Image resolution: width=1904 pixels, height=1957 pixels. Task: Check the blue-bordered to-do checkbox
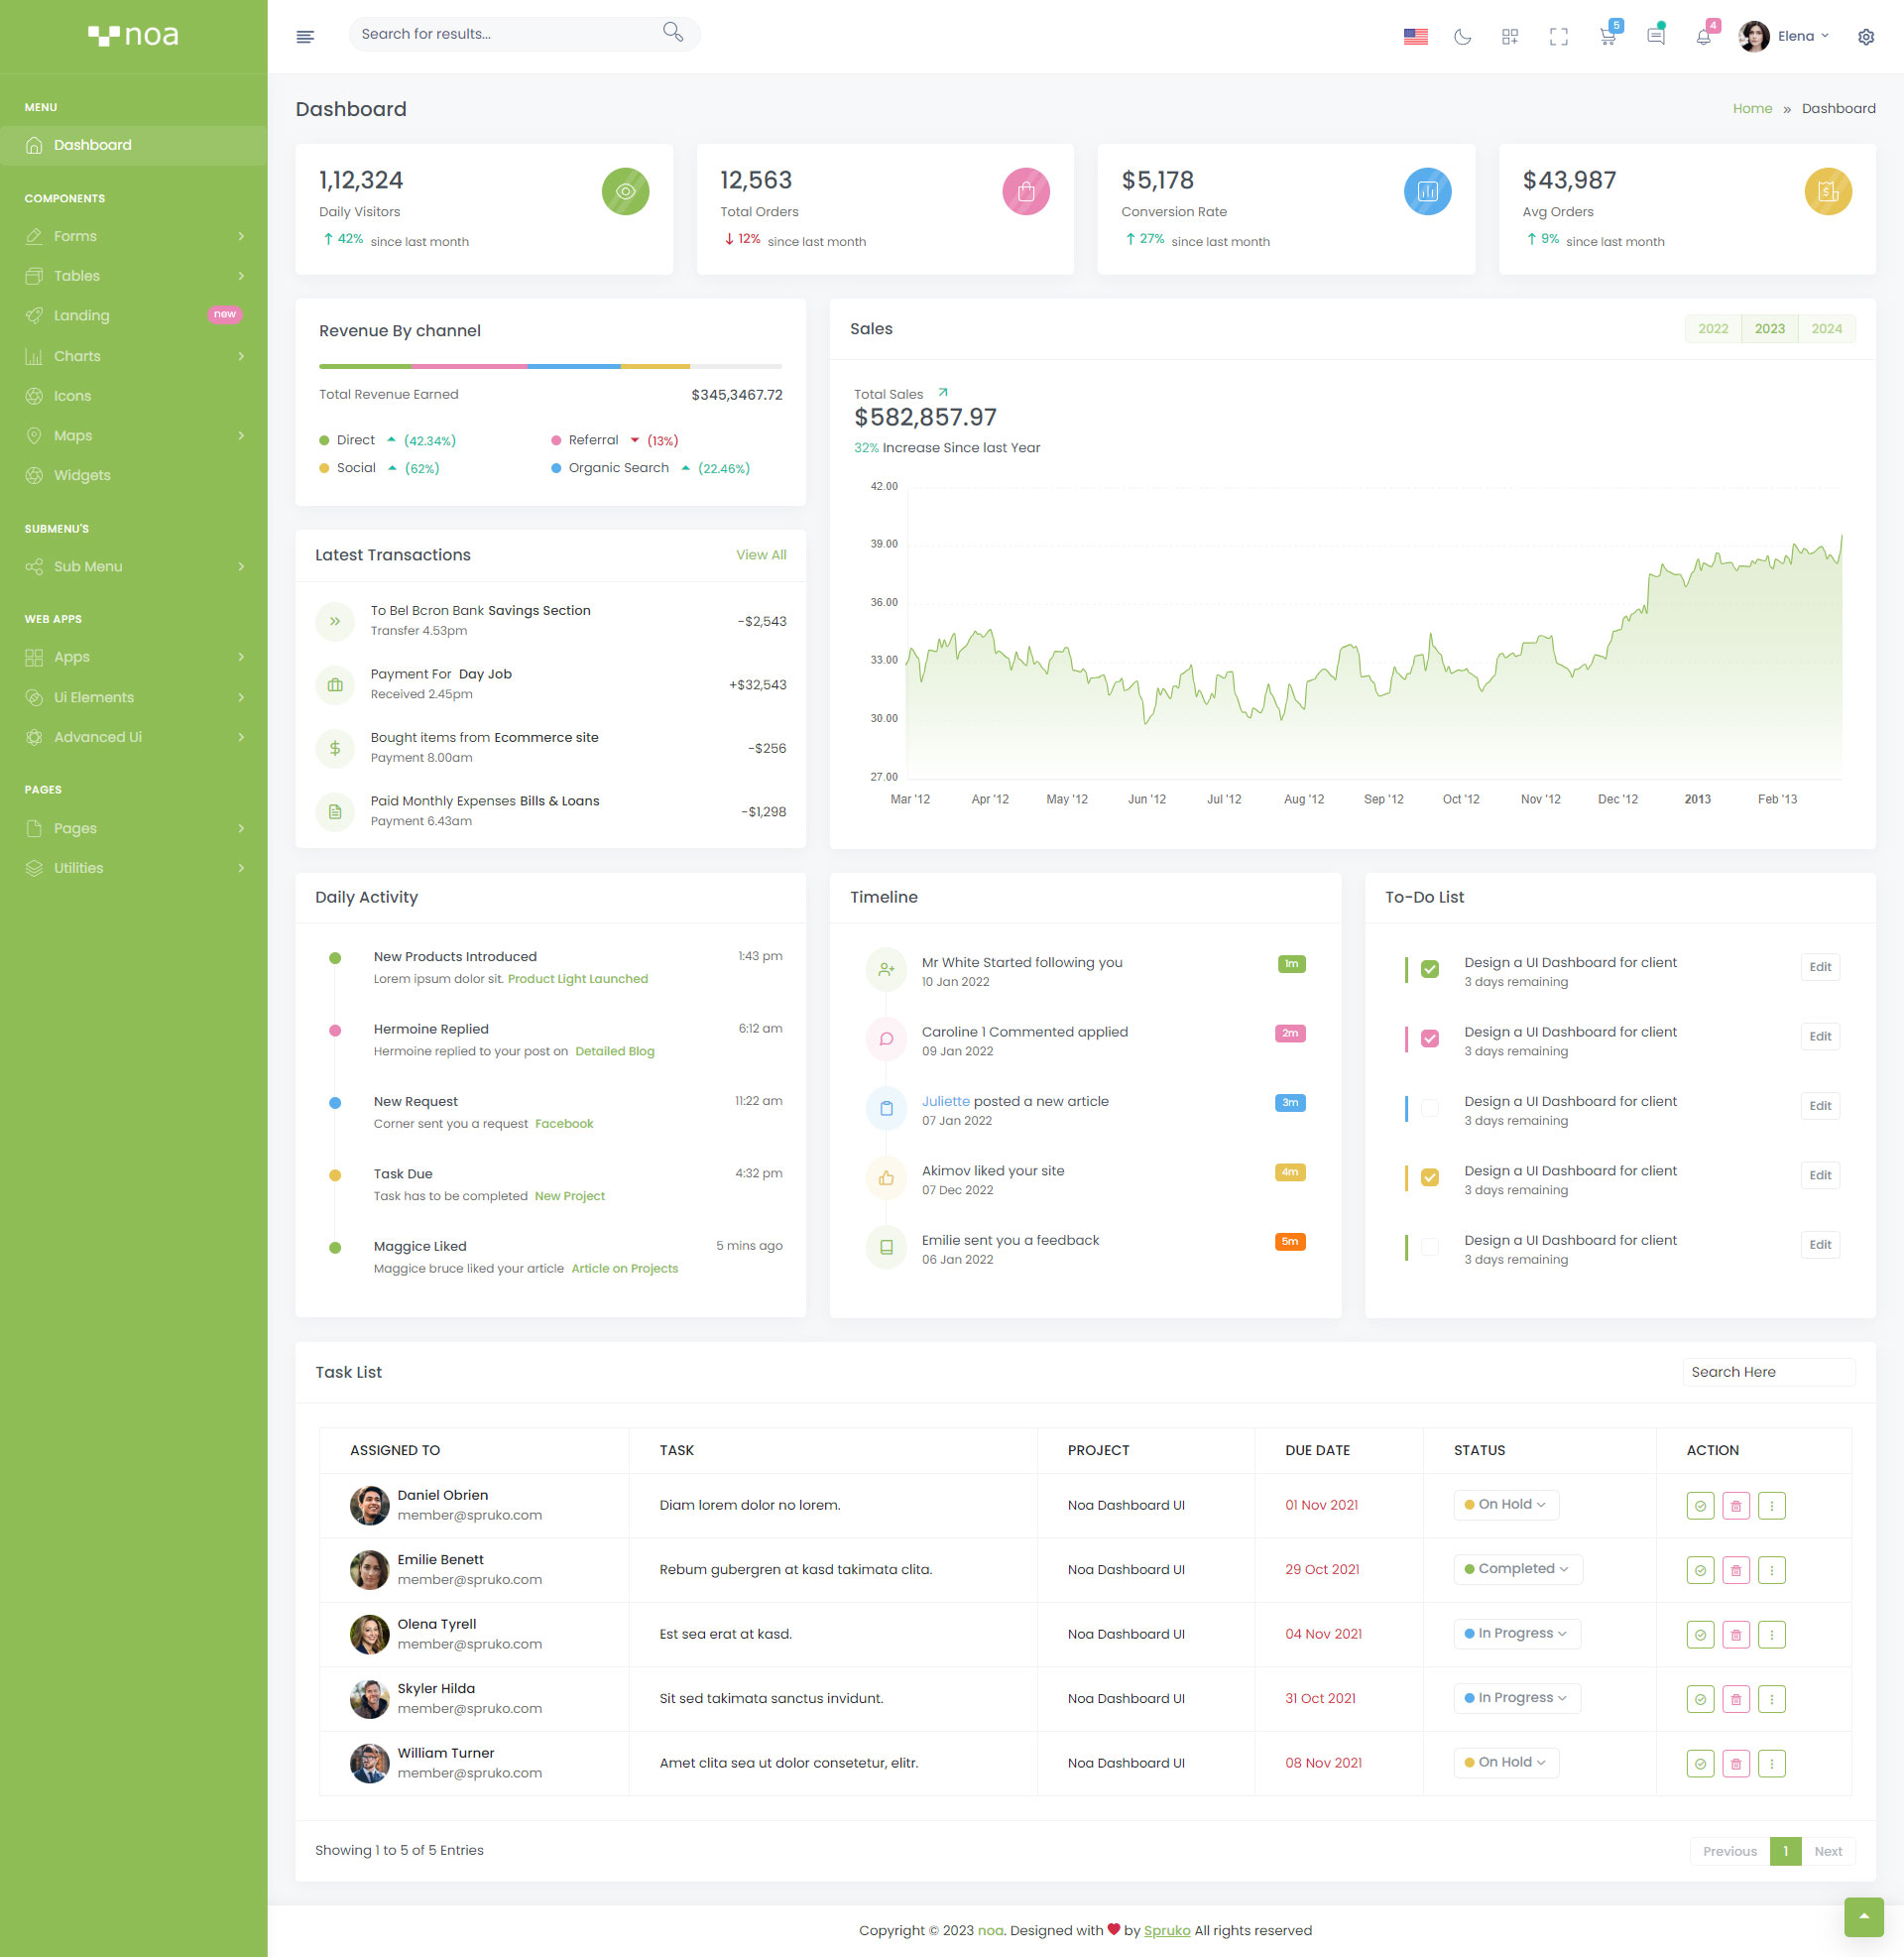[1430, 1107]
